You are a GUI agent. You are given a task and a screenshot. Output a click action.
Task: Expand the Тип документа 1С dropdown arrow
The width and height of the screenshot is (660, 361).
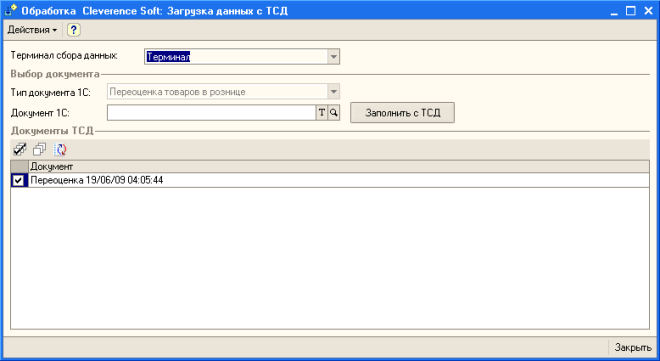(x=333, y=91)
